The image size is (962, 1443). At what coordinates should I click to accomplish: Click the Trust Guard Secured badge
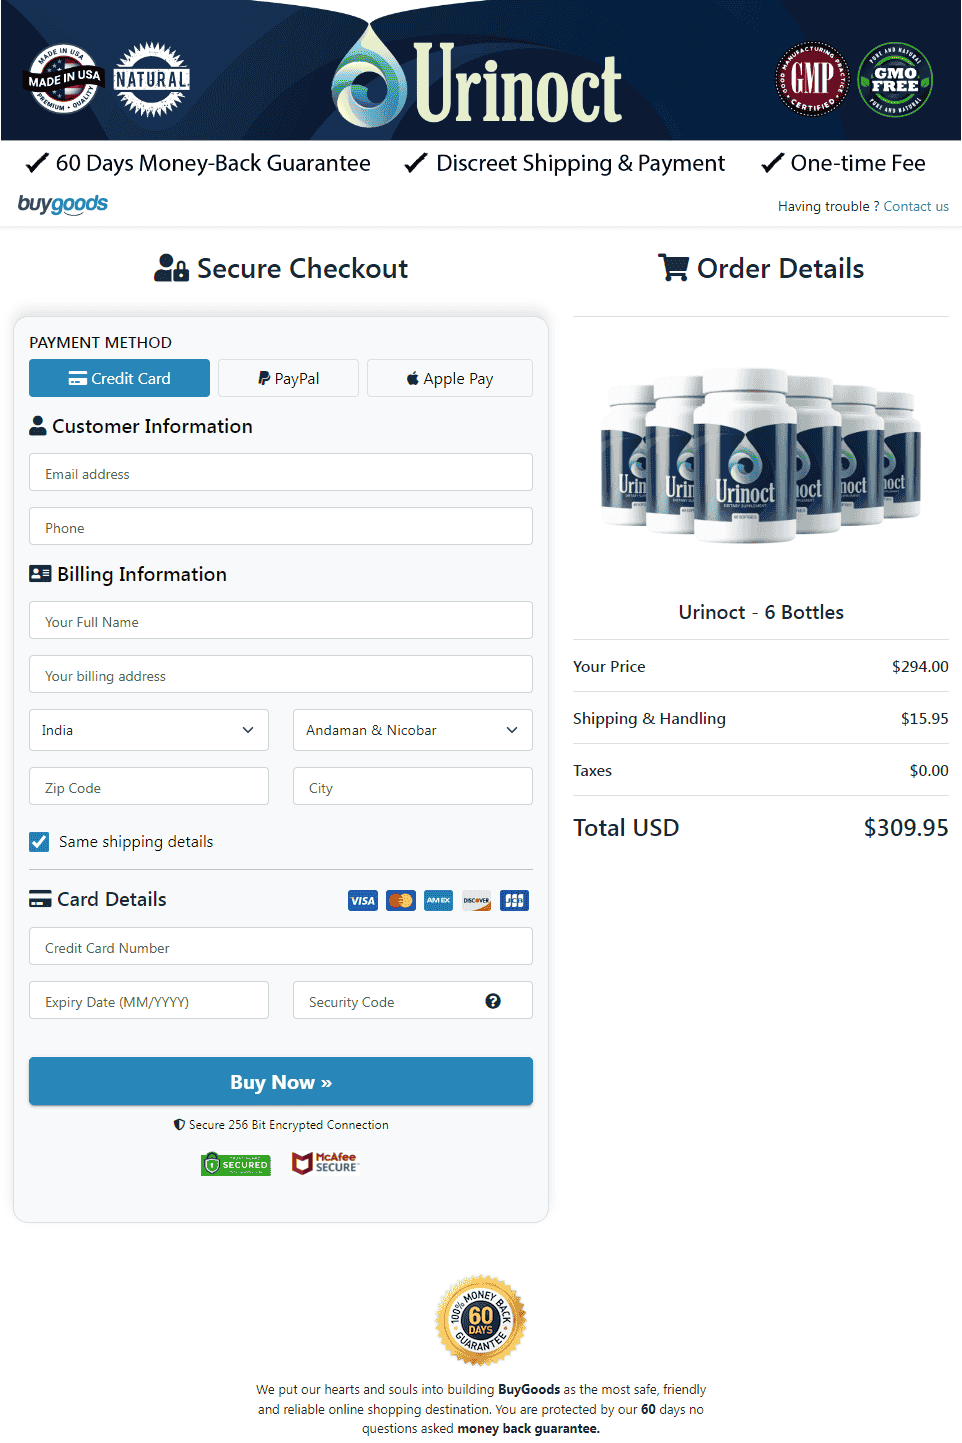point(235,1163)
